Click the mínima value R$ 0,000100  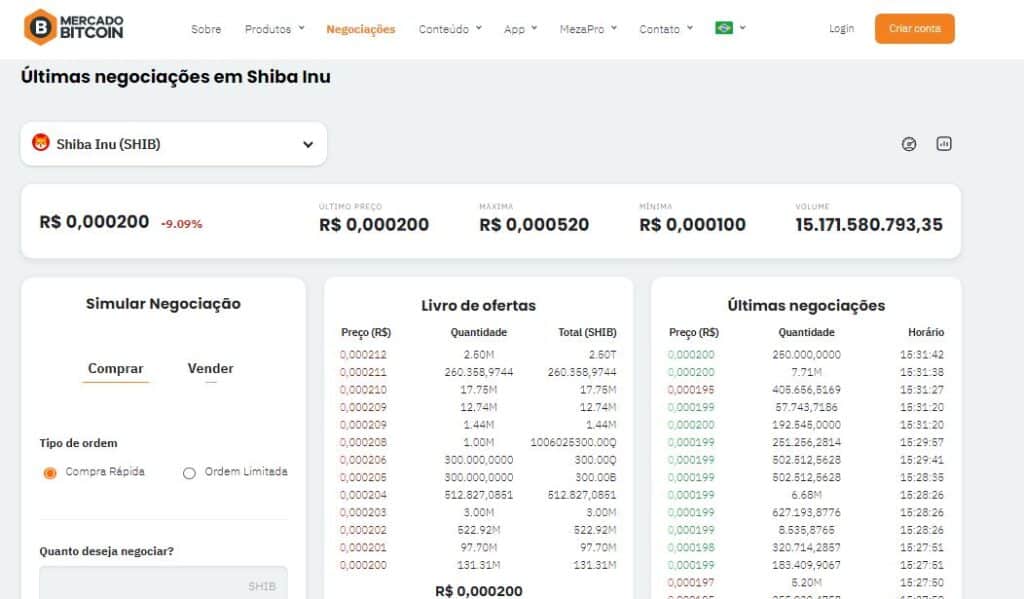click(692, 225)
